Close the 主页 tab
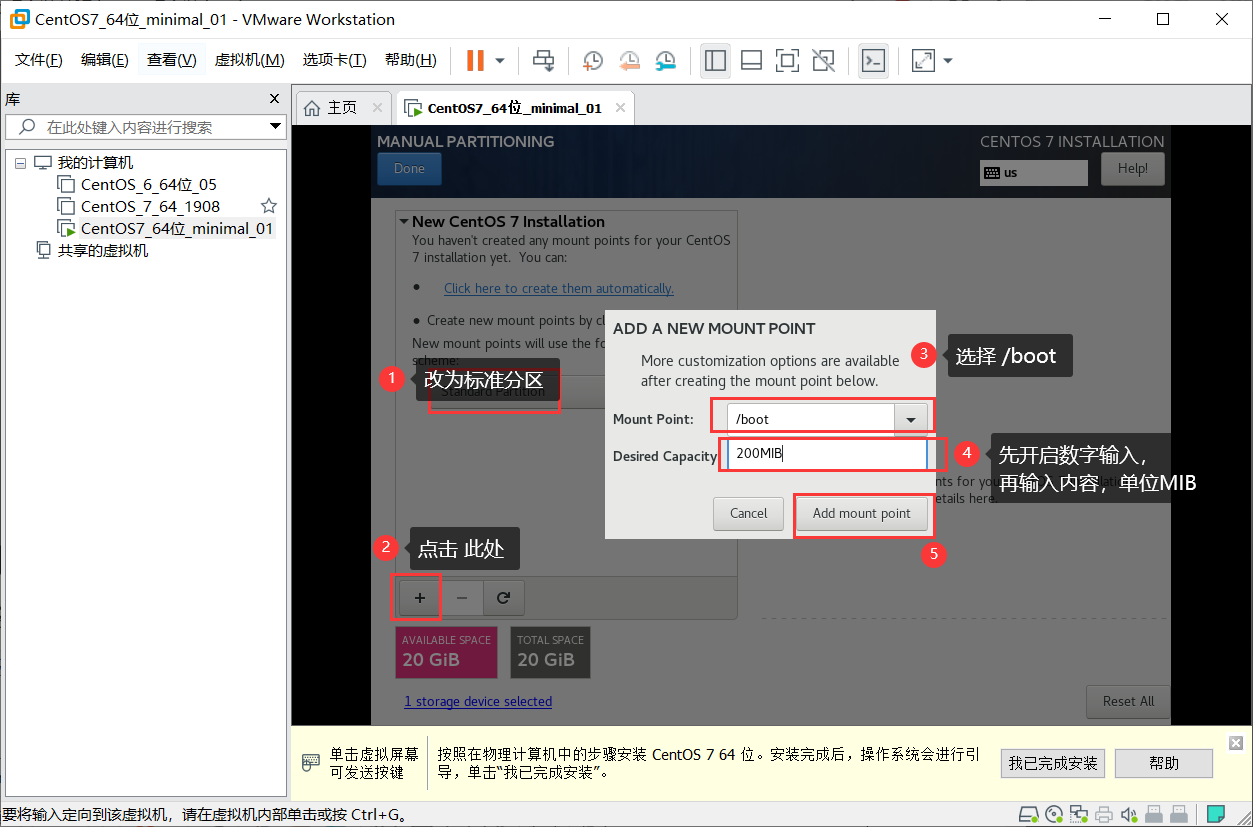The image size is (1253, 827). coord(377,107)
